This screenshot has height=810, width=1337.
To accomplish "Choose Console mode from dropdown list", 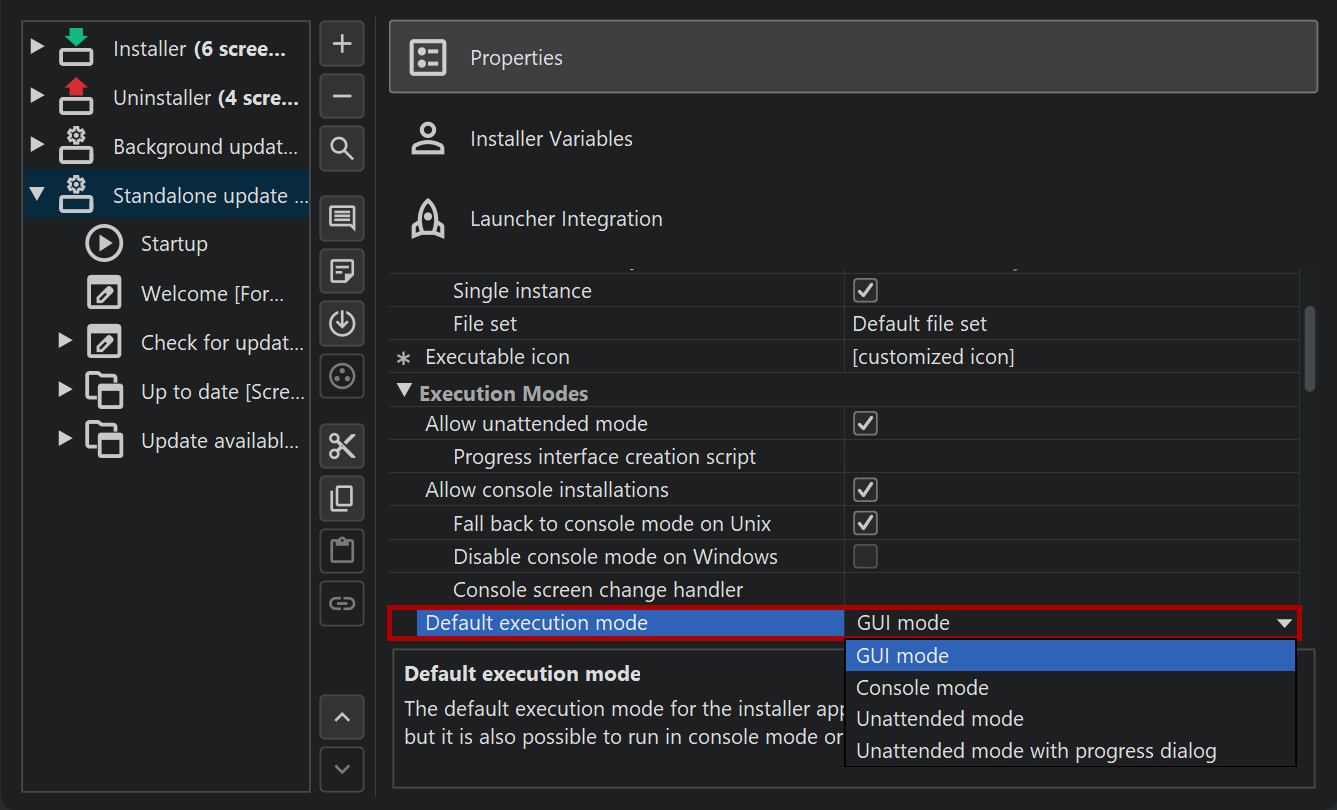I will [922, 688].
